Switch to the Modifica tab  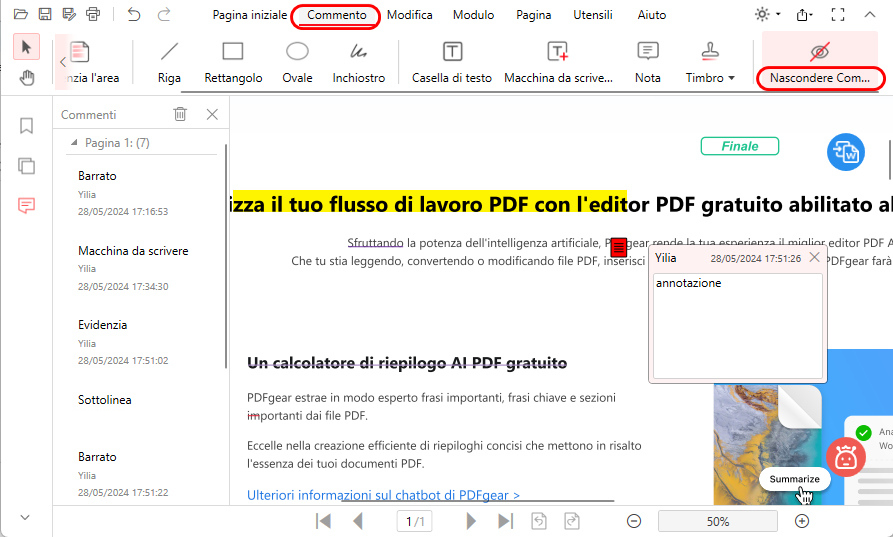click(409, 15)
